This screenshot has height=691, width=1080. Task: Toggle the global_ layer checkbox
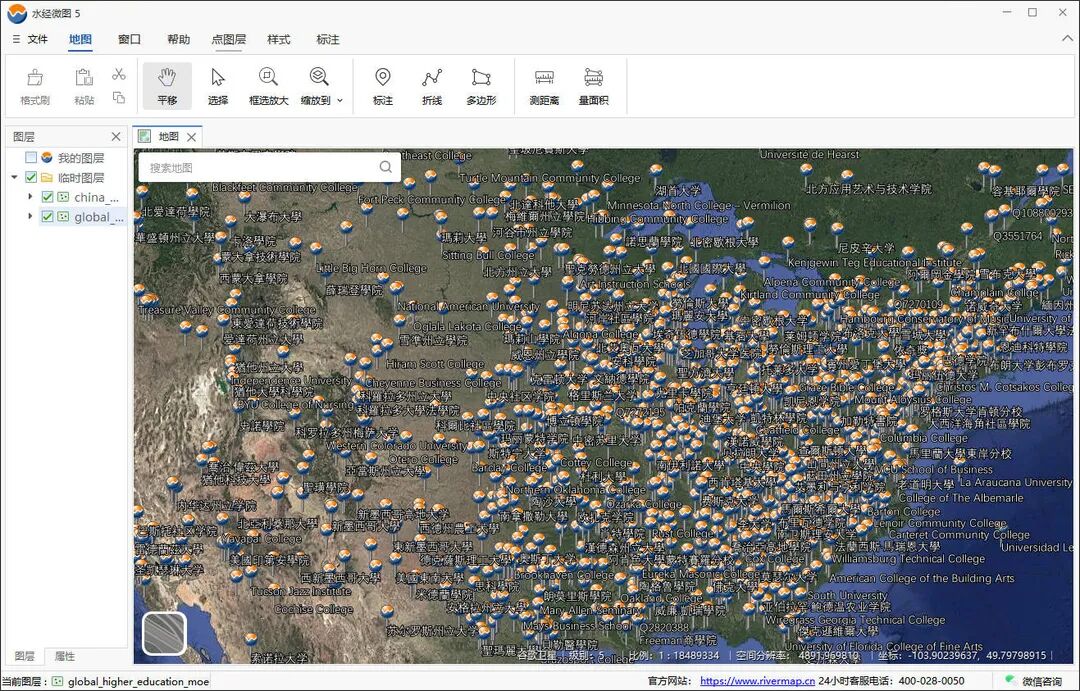(48, 217)
